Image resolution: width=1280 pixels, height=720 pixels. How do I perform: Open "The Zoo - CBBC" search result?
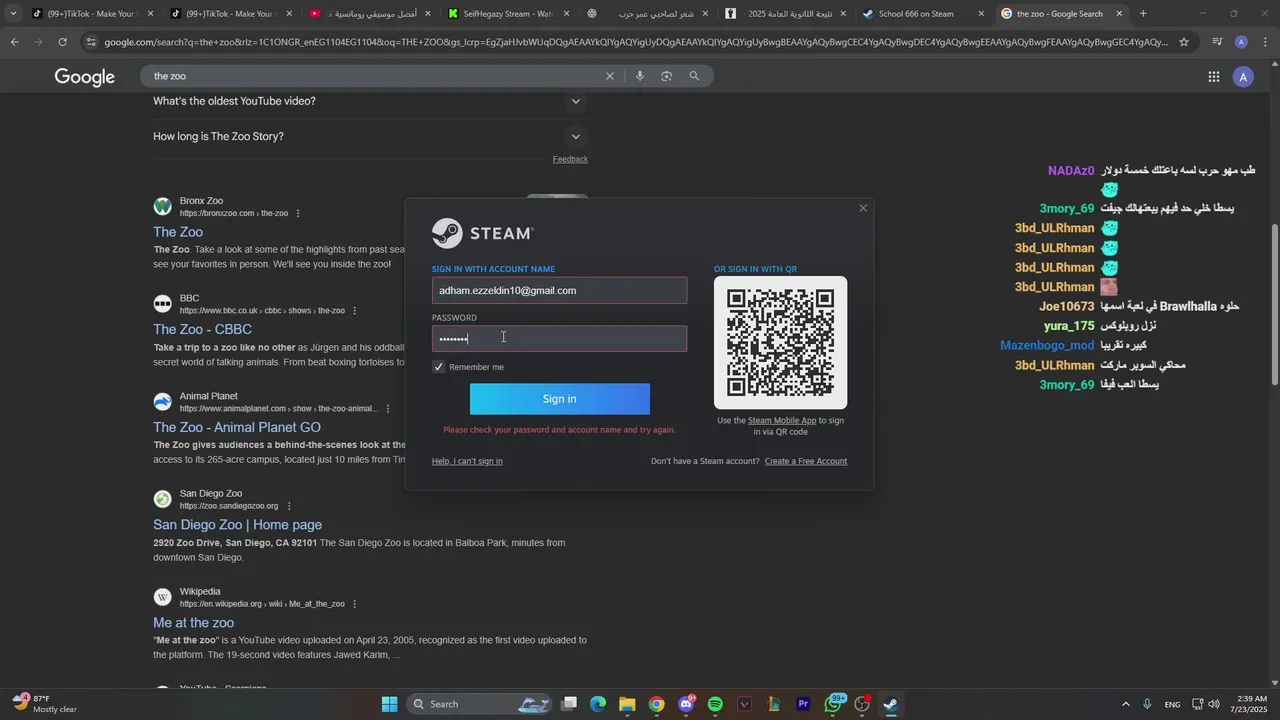click(202, 329)
